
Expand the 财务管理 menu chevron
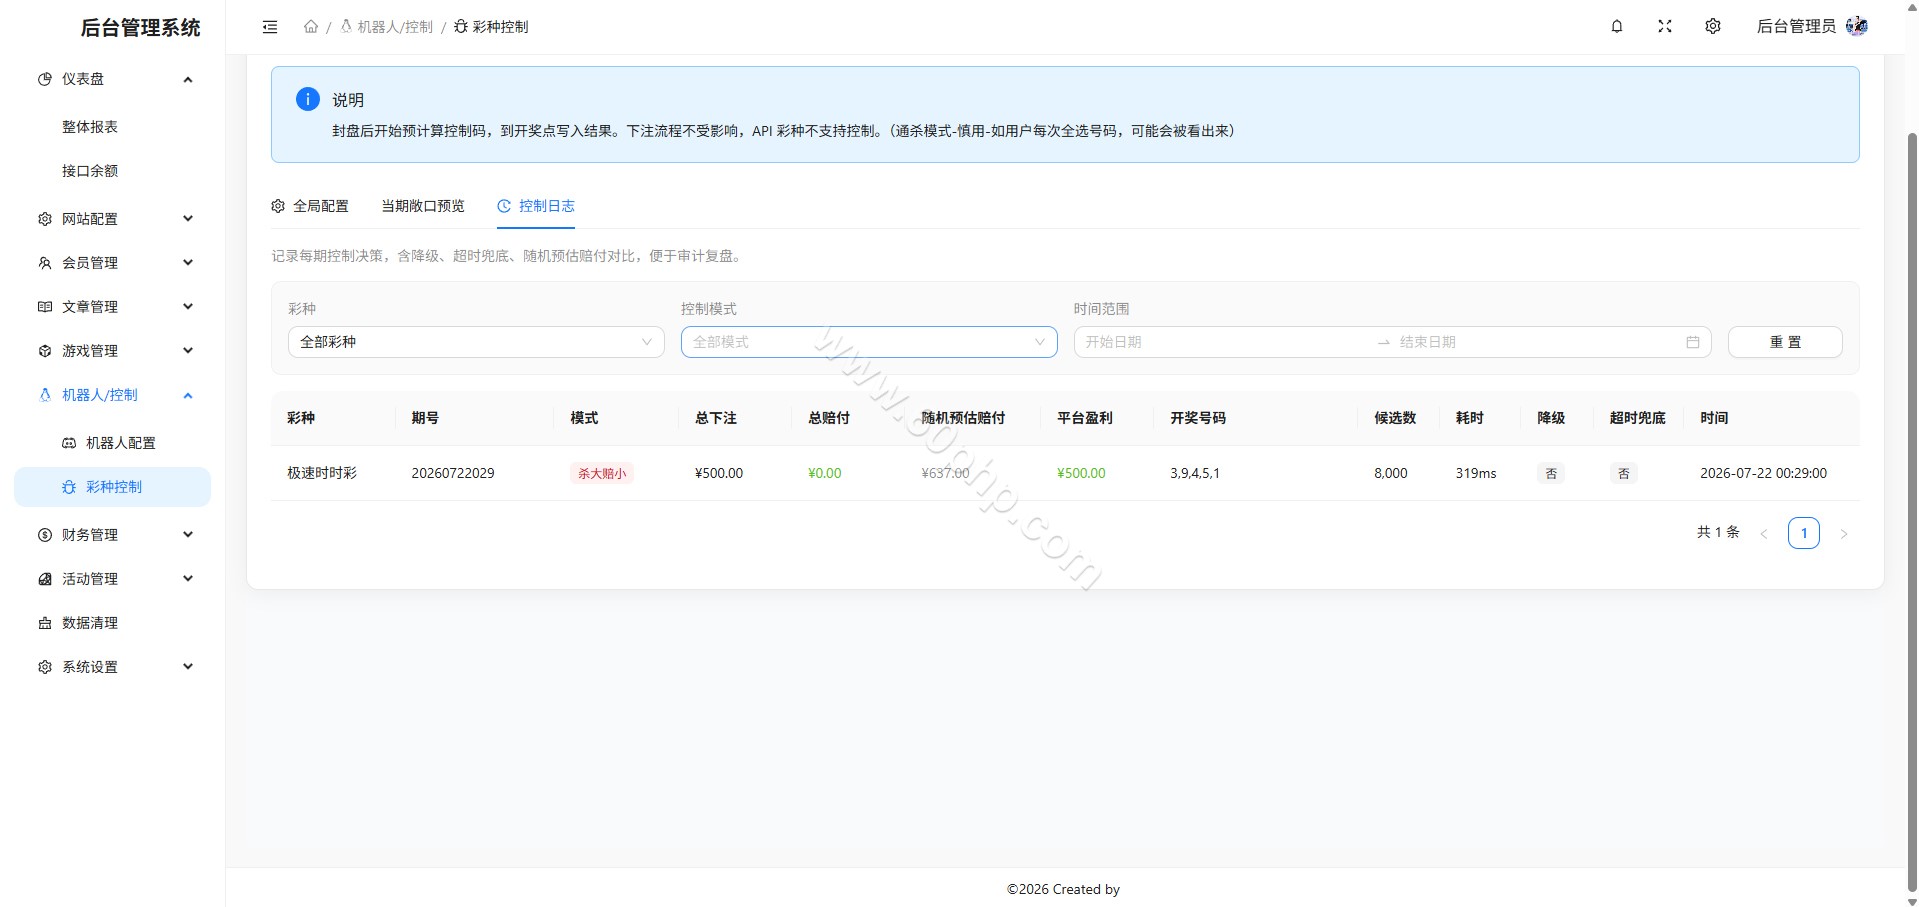(x=188, y=535)
